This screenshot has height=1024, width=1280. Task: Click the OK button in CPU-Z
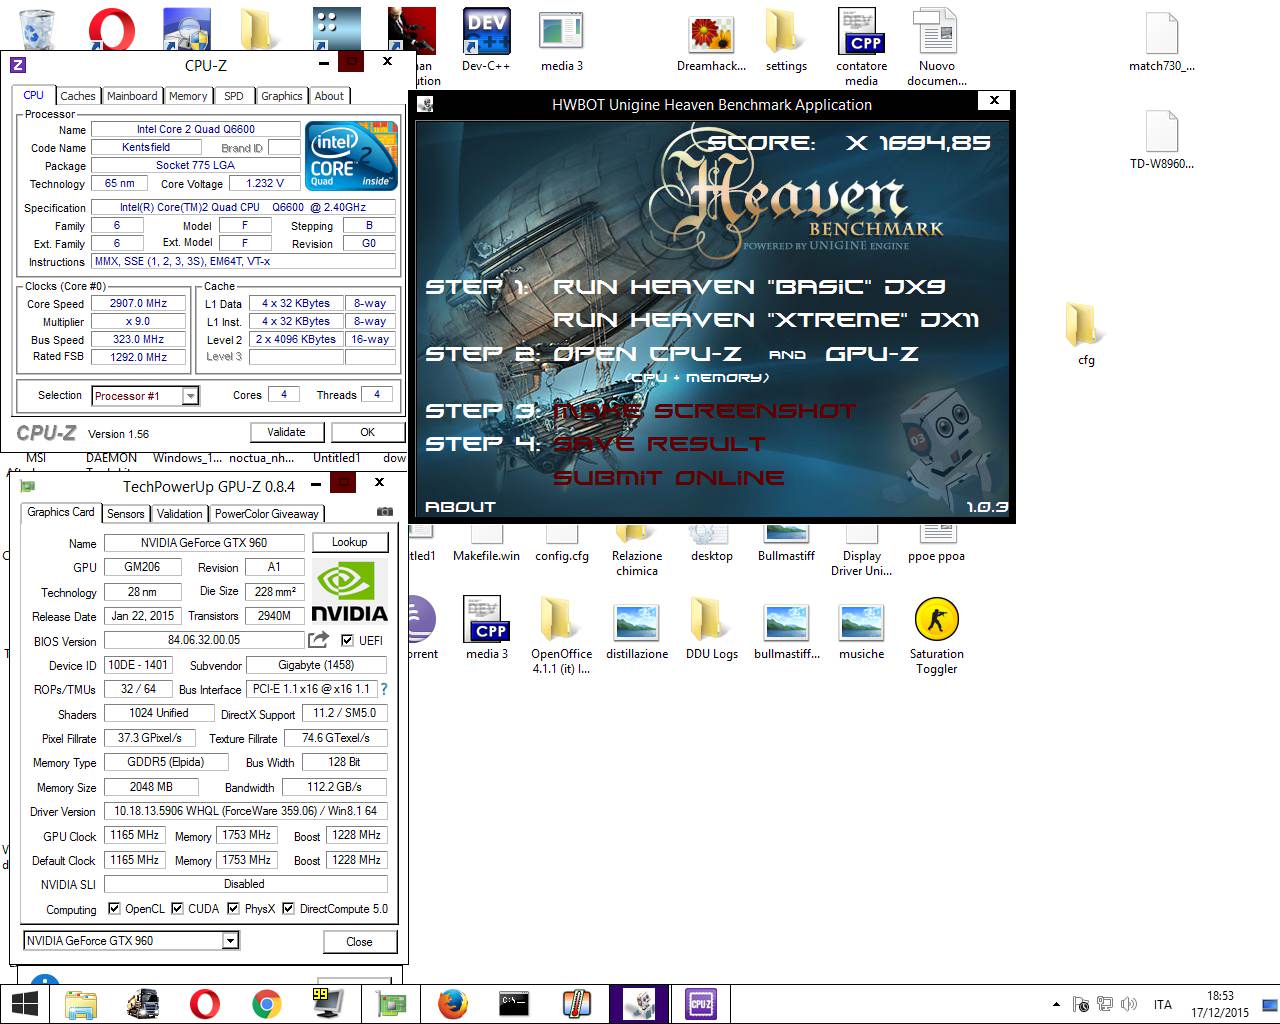(368, 432)
